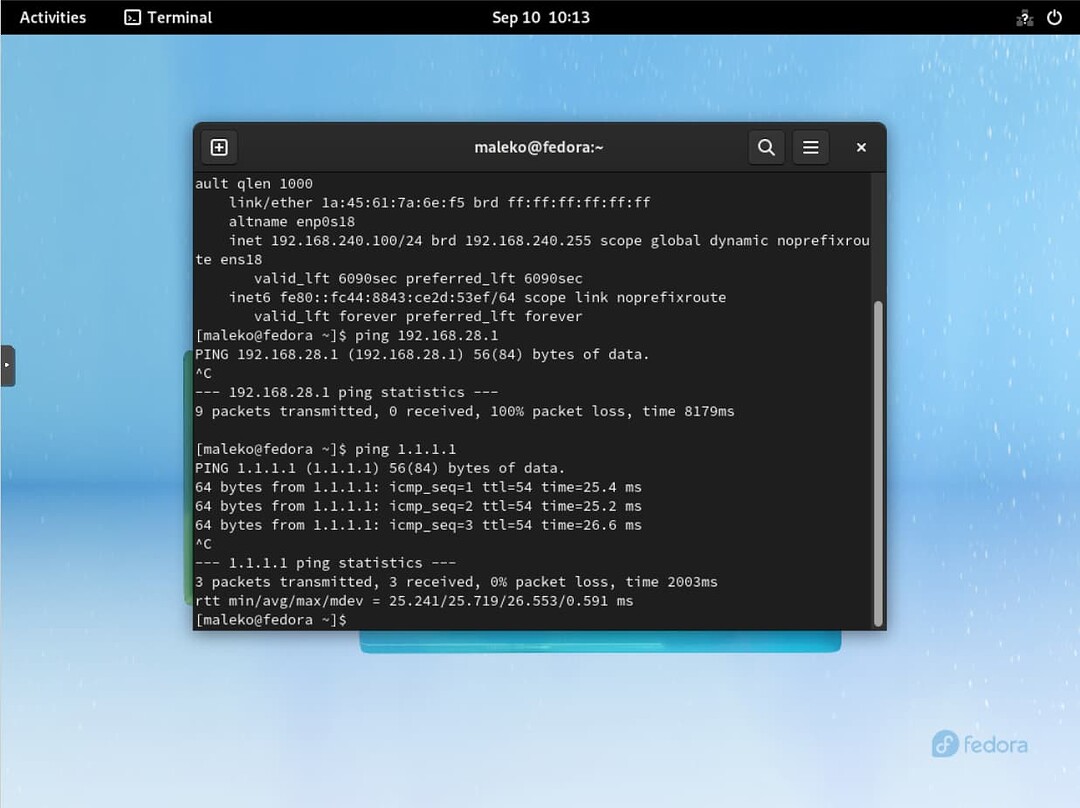
Task: Click the maleko@fedora:~ window title
Action: point(539,147)
